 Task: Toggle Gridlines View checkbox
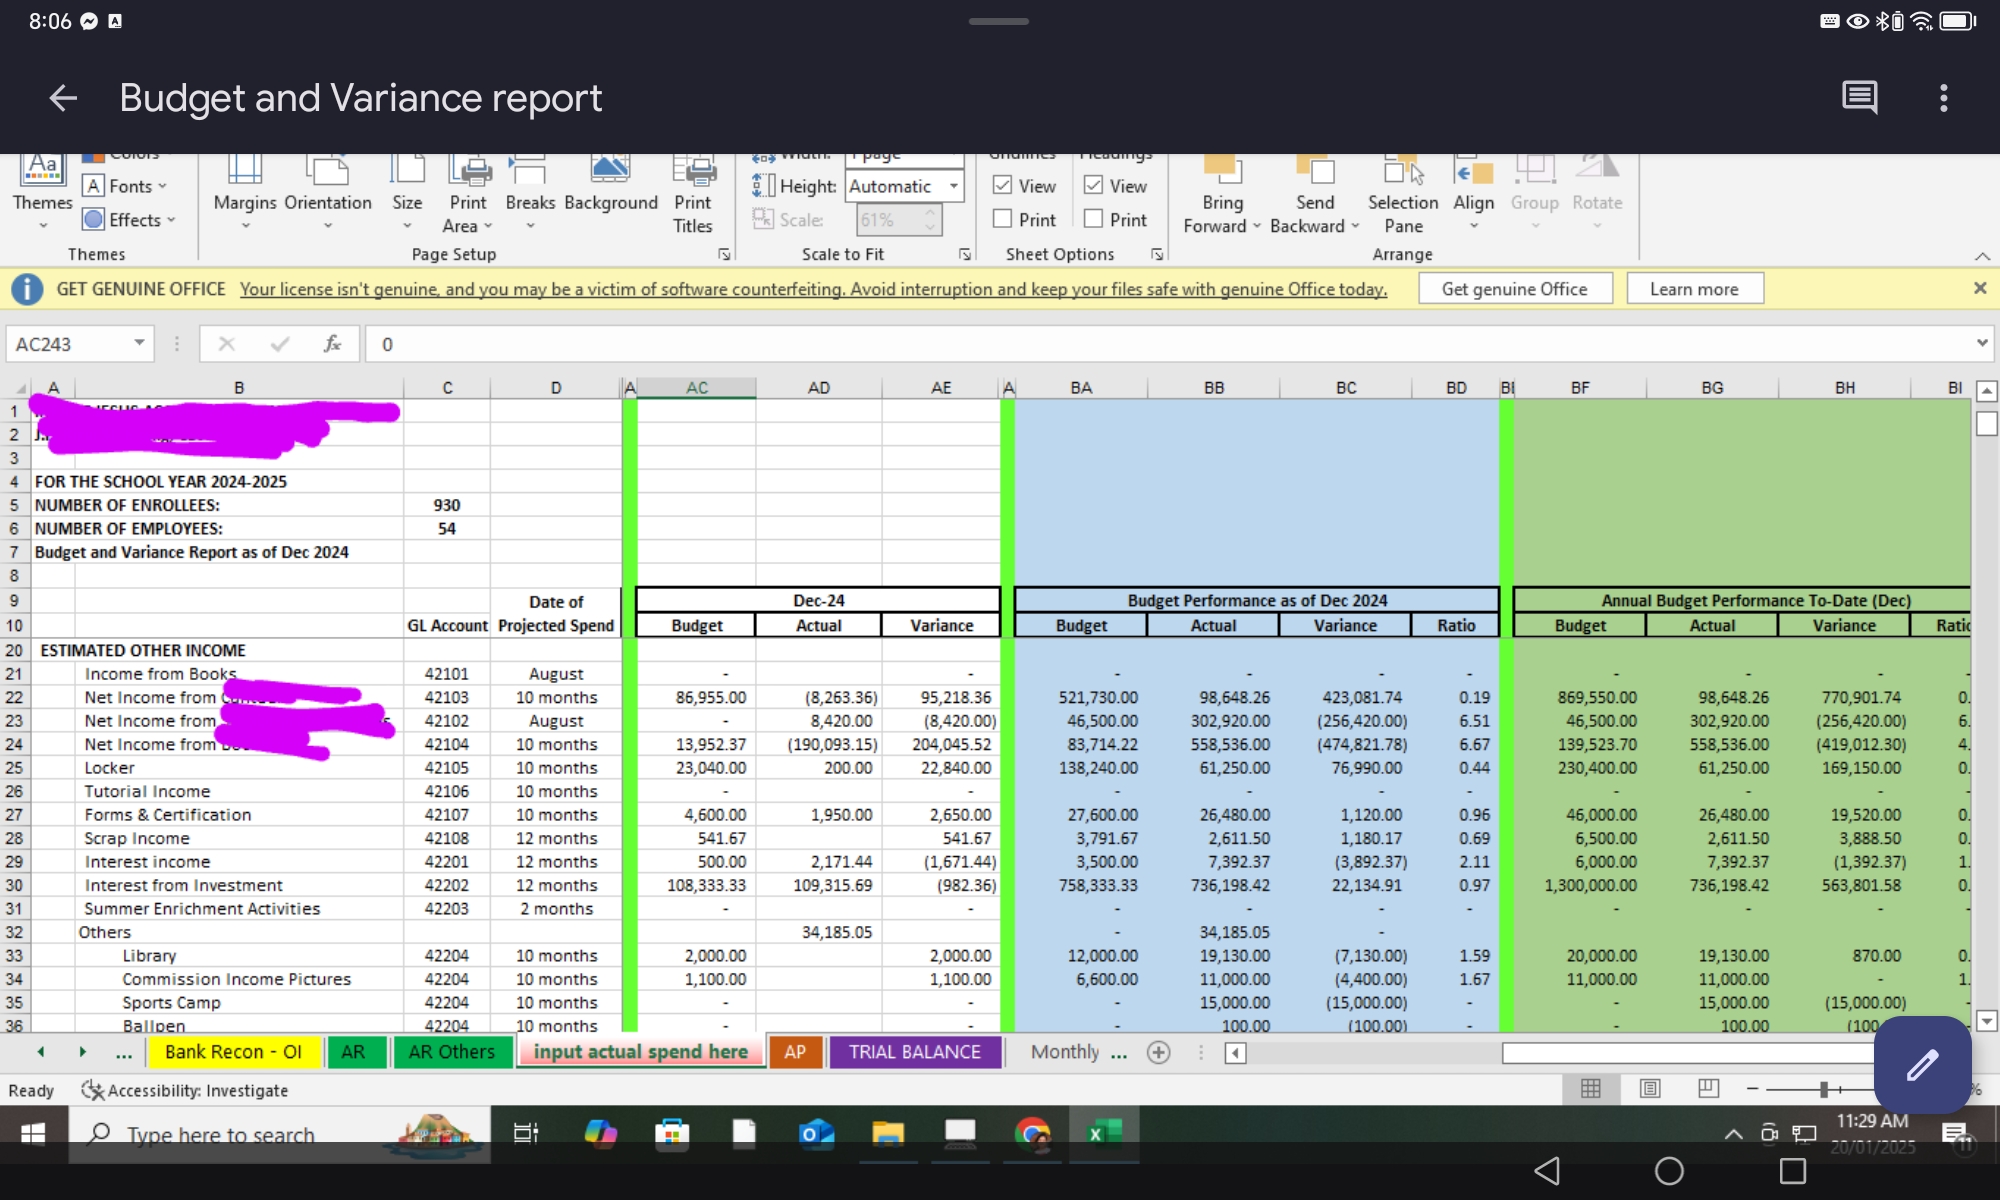pyautogui.click(x=1003, y=186)
